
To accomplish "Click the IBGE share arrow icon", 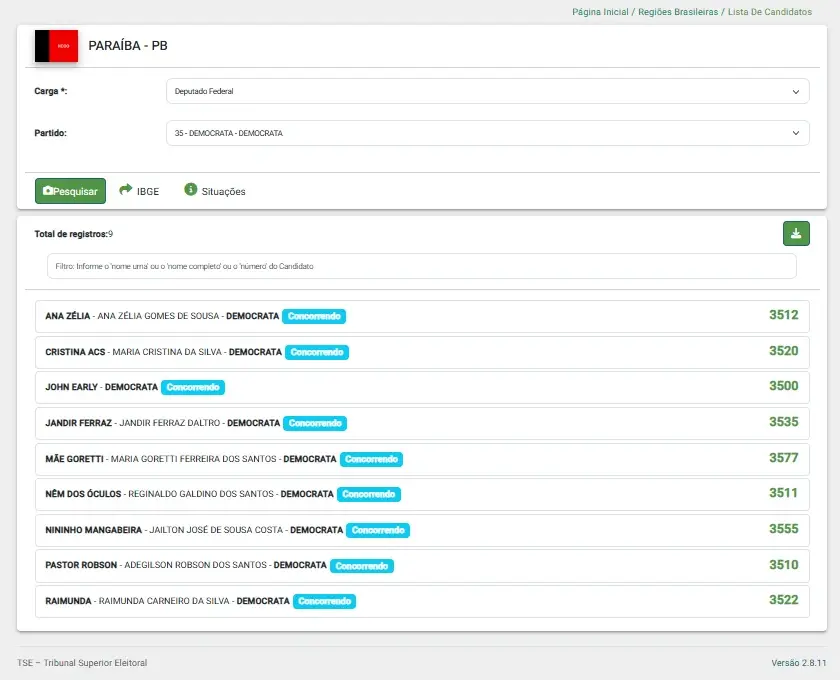I will pyautogui.click(x=125, y=189).
